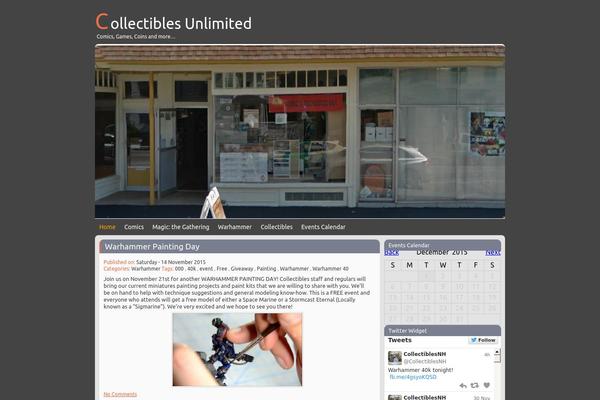Select the Free tag

[222, 269]
